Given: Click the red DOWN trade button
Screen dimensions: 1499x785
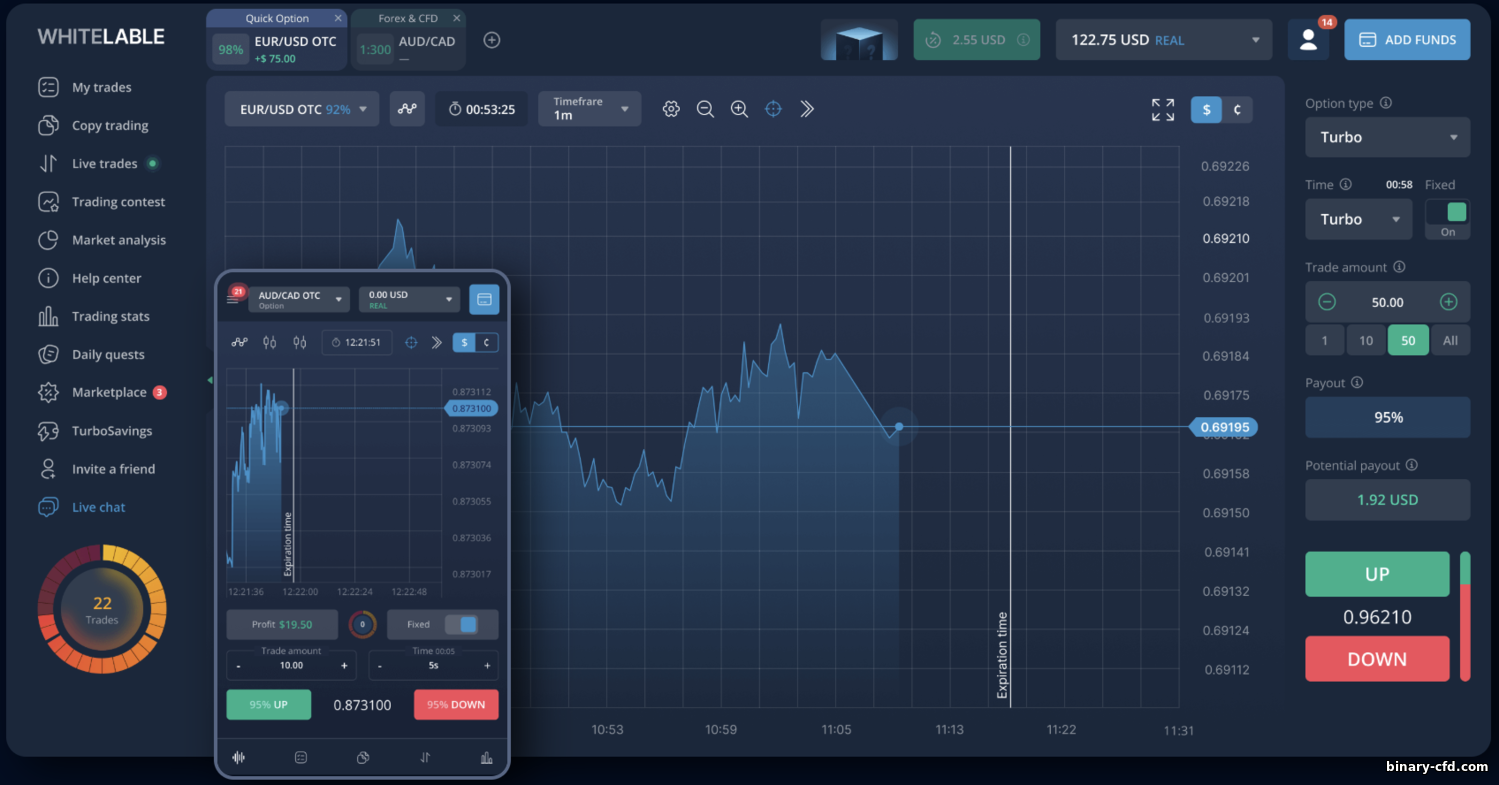Looking at the screenshot, I should click(1377, 659).
